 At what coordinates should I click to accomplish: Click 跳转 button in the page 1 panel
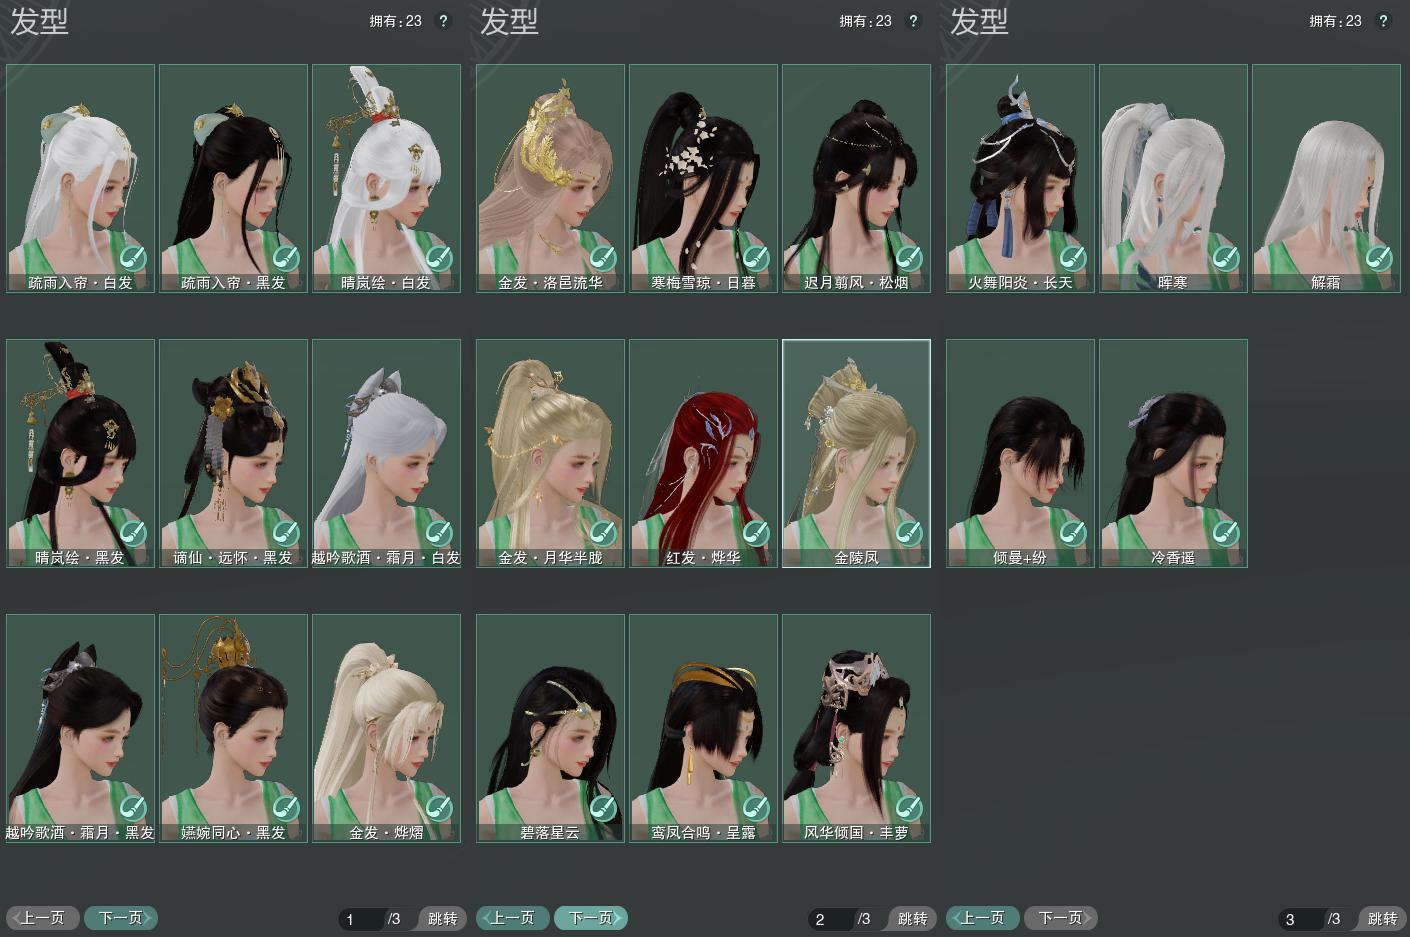pos(441,918)
